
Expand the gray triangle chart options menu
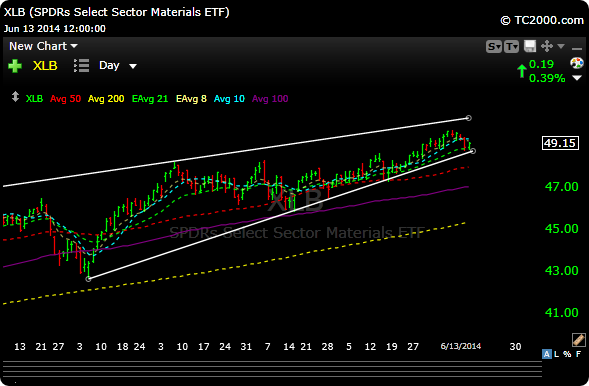point(561,46)
